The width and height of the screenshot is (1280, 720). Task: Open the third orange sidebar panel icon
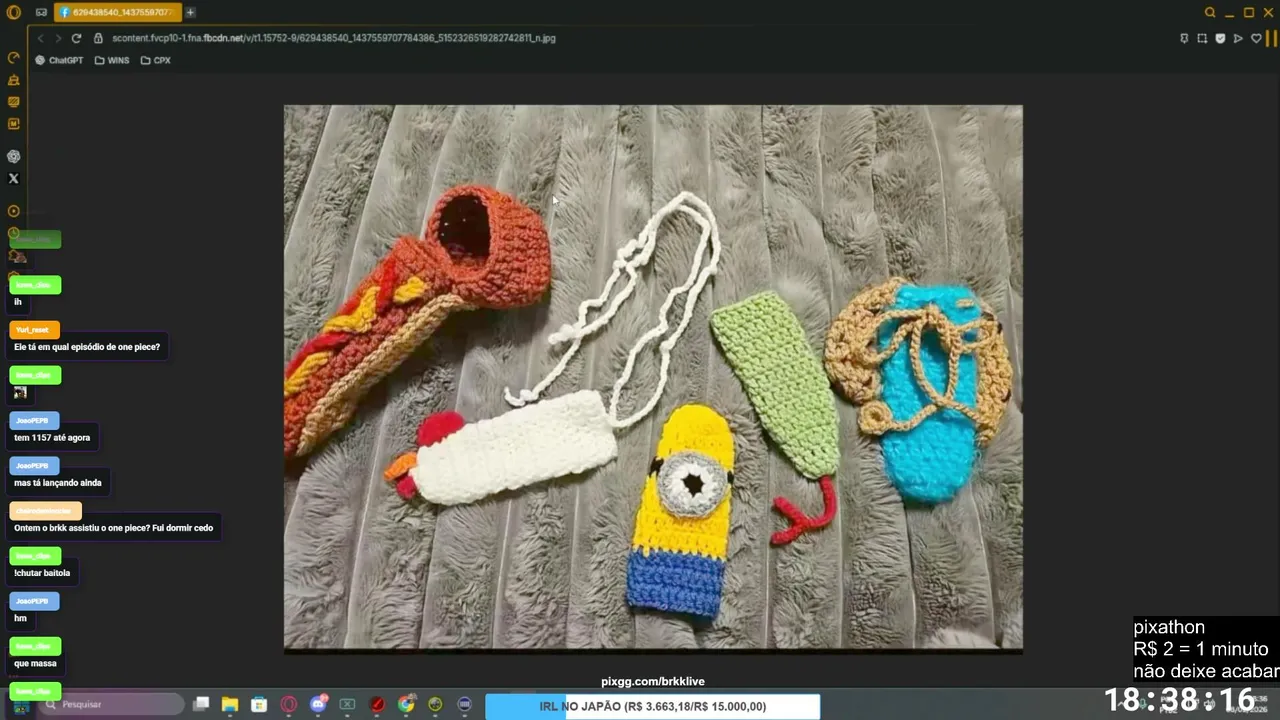point(14,102)
